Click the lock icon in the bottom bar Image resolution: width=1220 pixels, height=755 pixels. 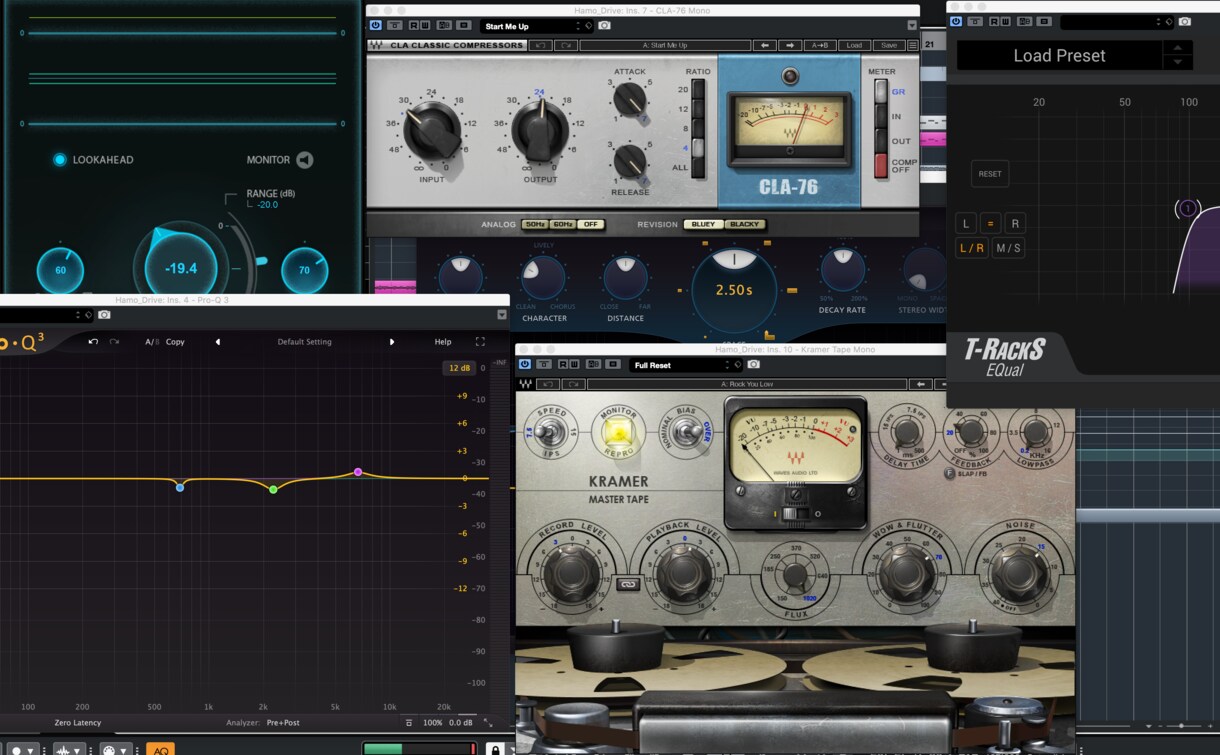[x=494, y=749]
